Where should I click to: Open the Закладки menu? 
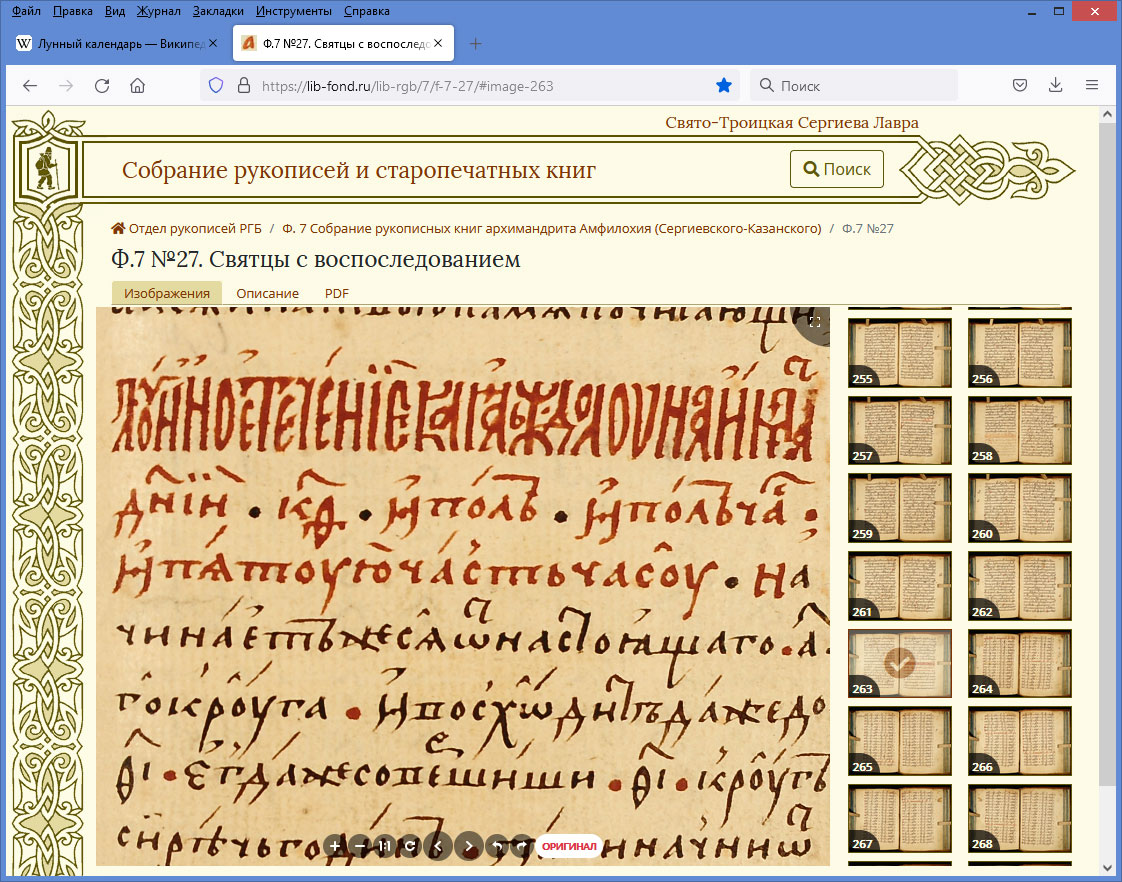pyautogui.click(x=218, y=11)
